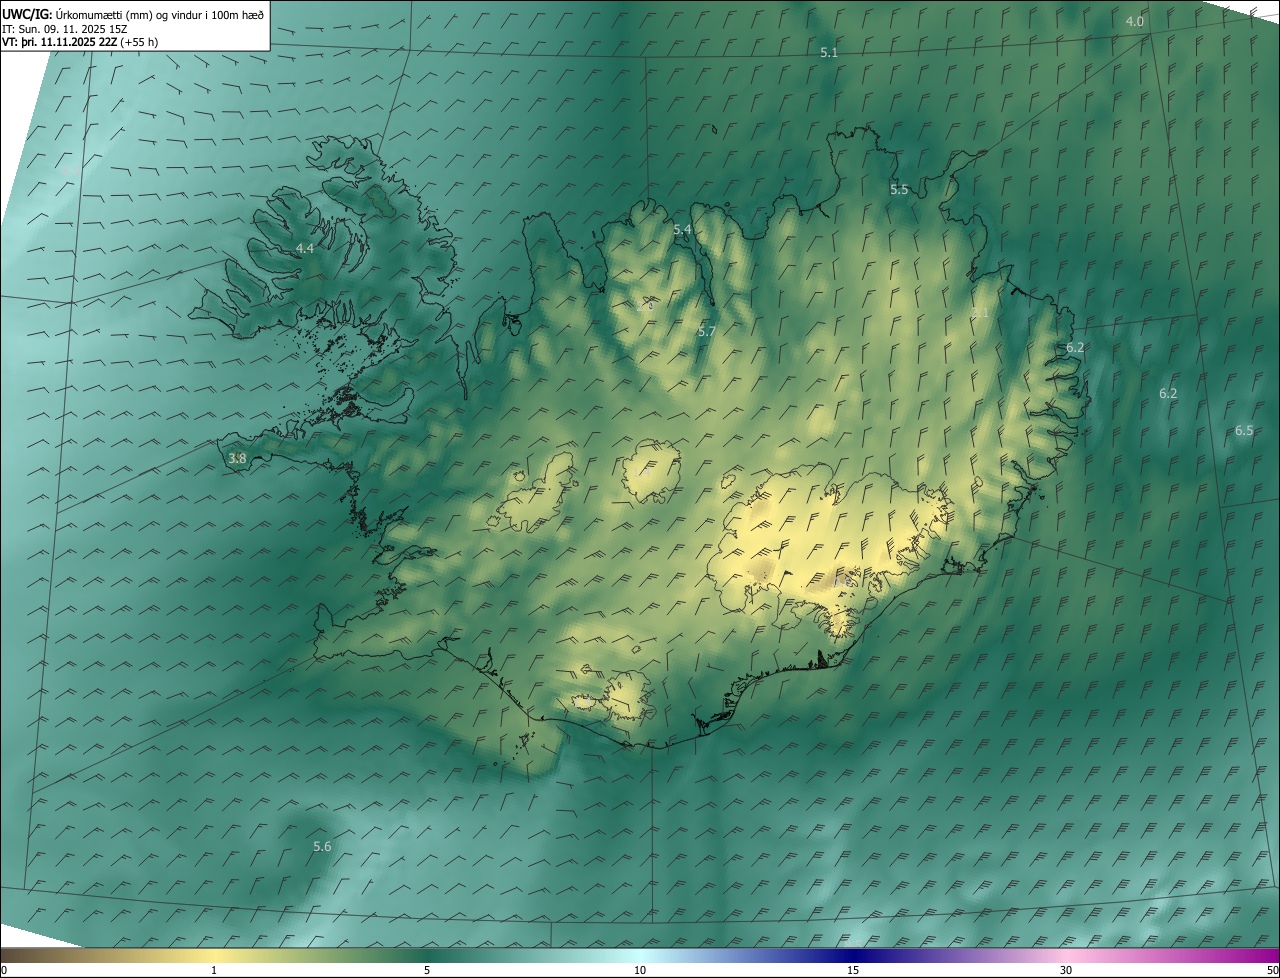
Task: Pick the pink colorbar segment above tick 30
Action: coord(1066,955)
